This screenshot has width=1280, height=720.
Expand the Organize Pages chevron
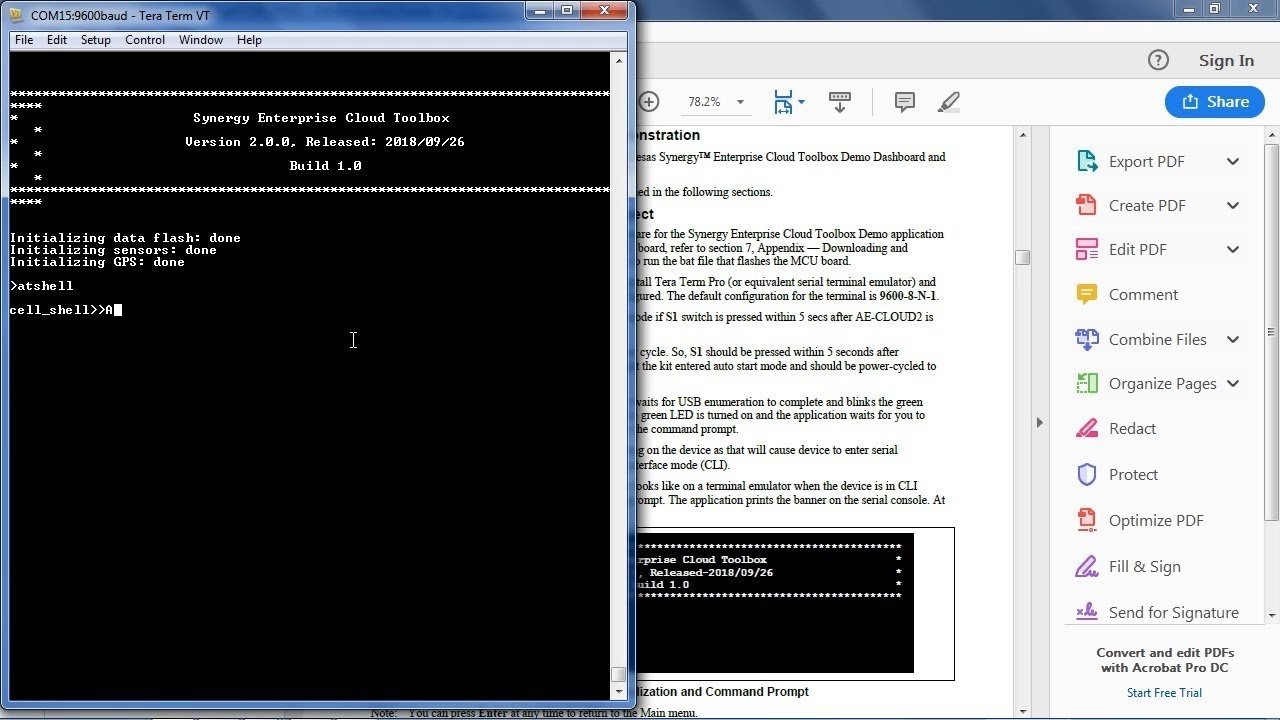coord(1233,384)
